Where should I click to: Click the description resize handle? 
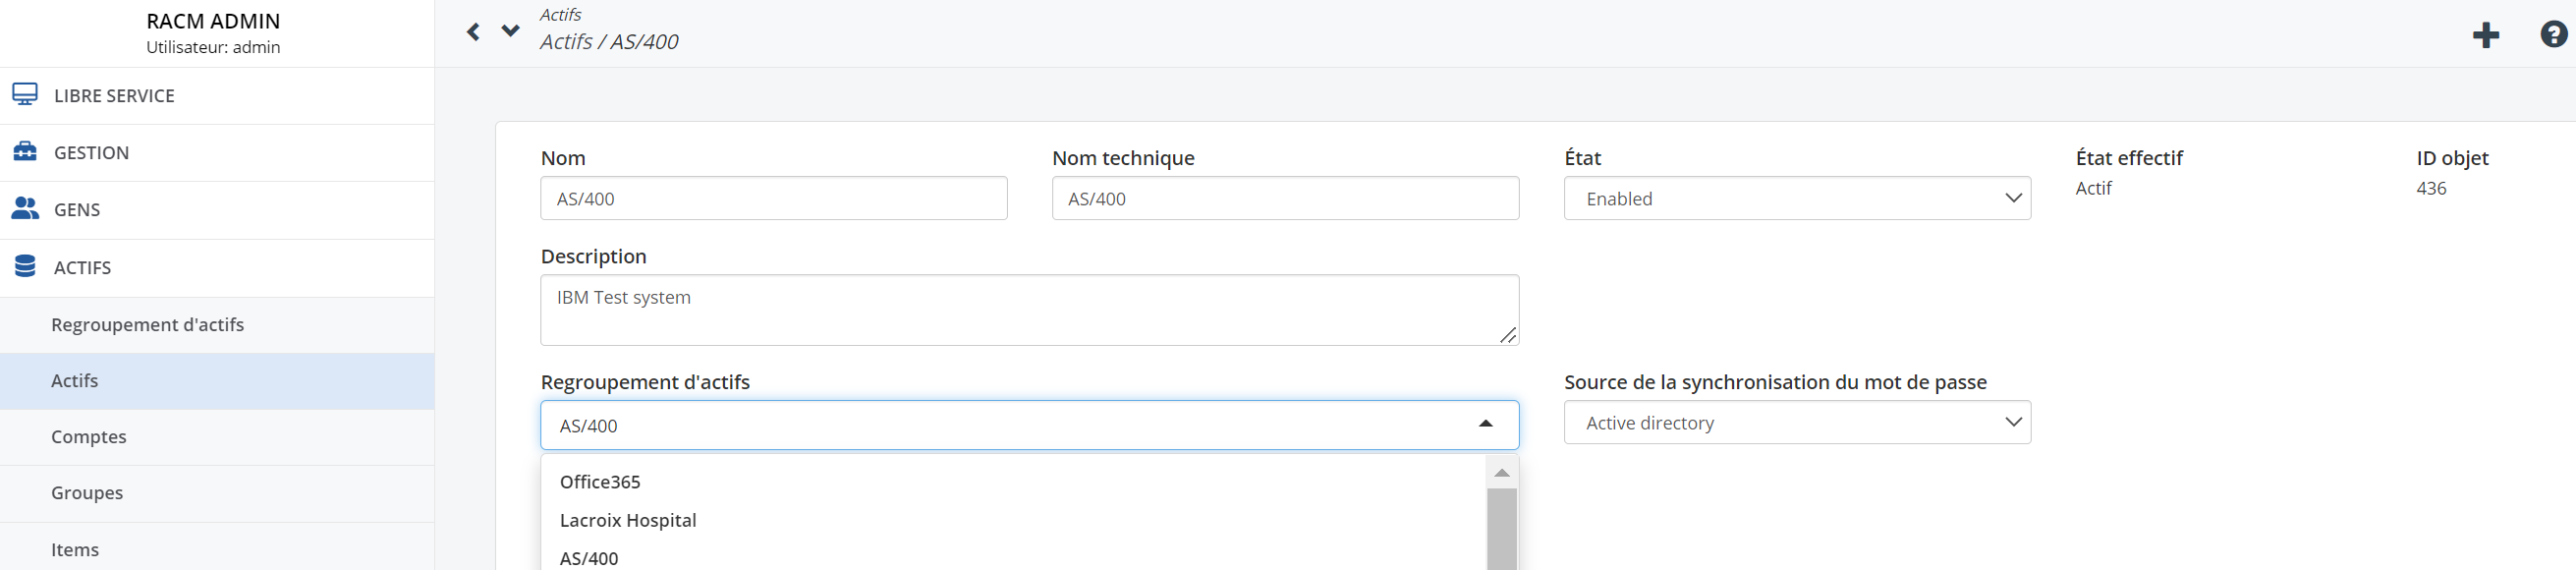1508,335
